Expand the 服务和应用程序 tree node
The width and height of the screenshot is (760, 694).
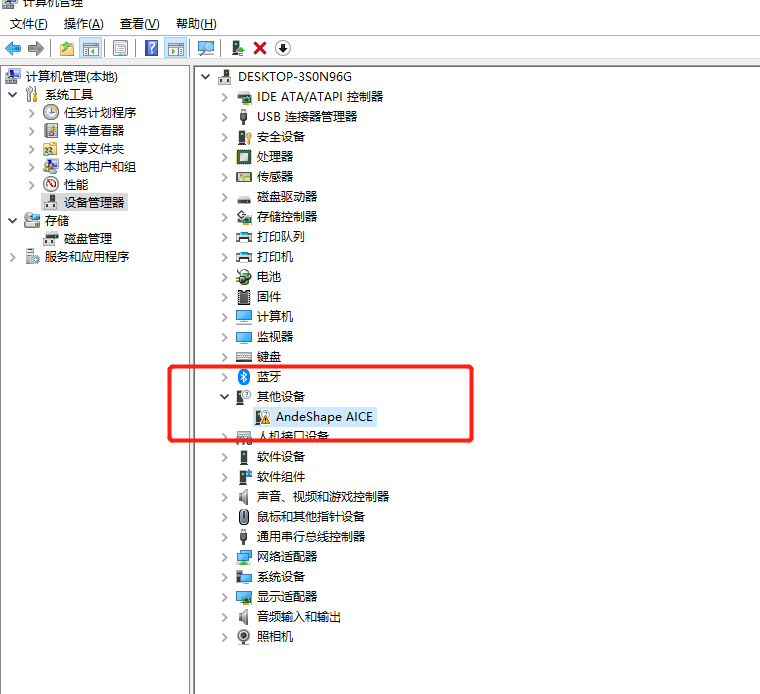(x=13, y=256)
